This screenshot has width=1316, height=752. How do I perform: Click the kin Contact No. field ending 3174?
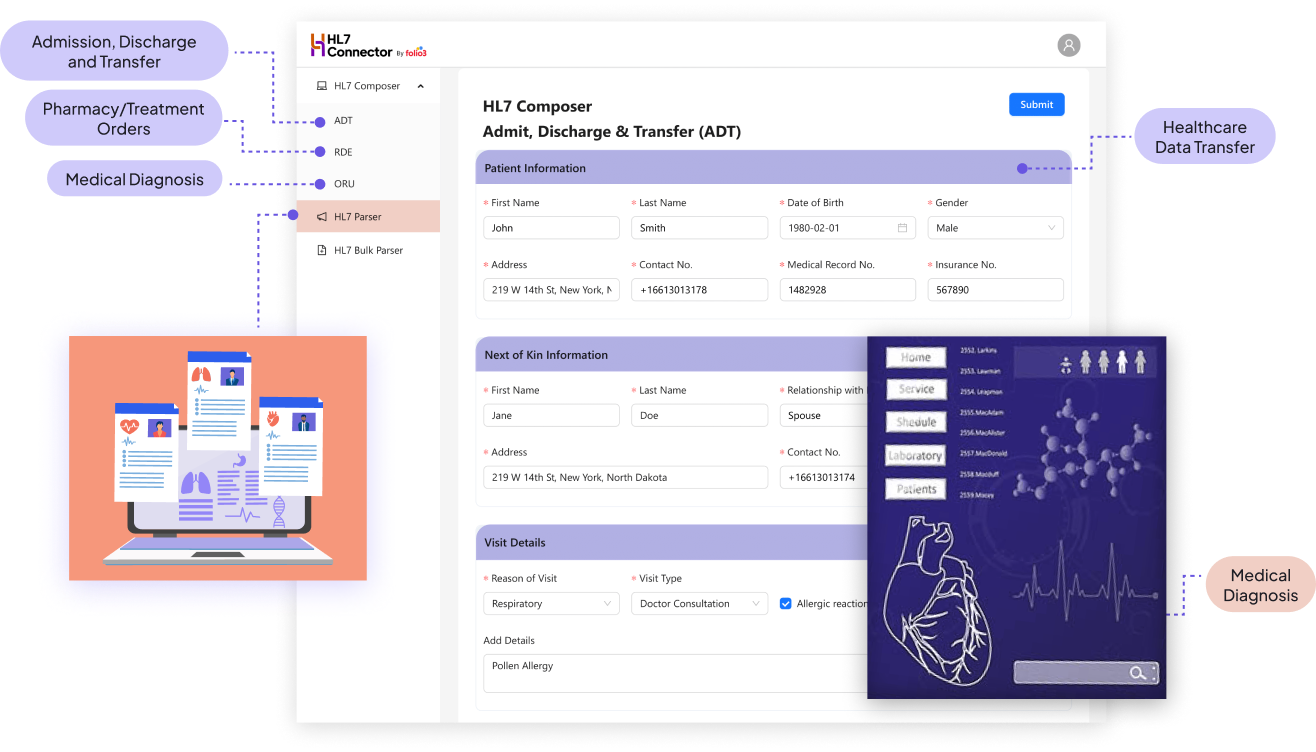tap(824, 478)
